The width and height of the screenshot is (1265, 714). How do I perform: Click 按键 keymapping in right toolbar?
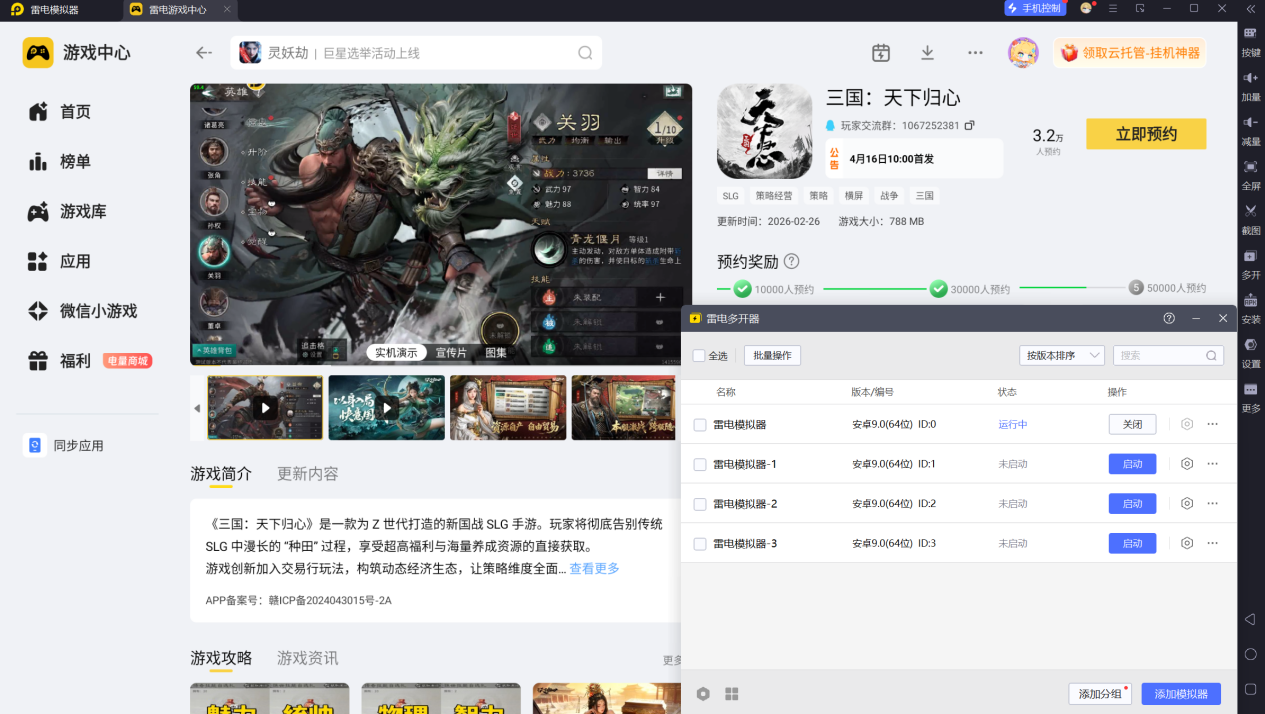[1251, 42]
